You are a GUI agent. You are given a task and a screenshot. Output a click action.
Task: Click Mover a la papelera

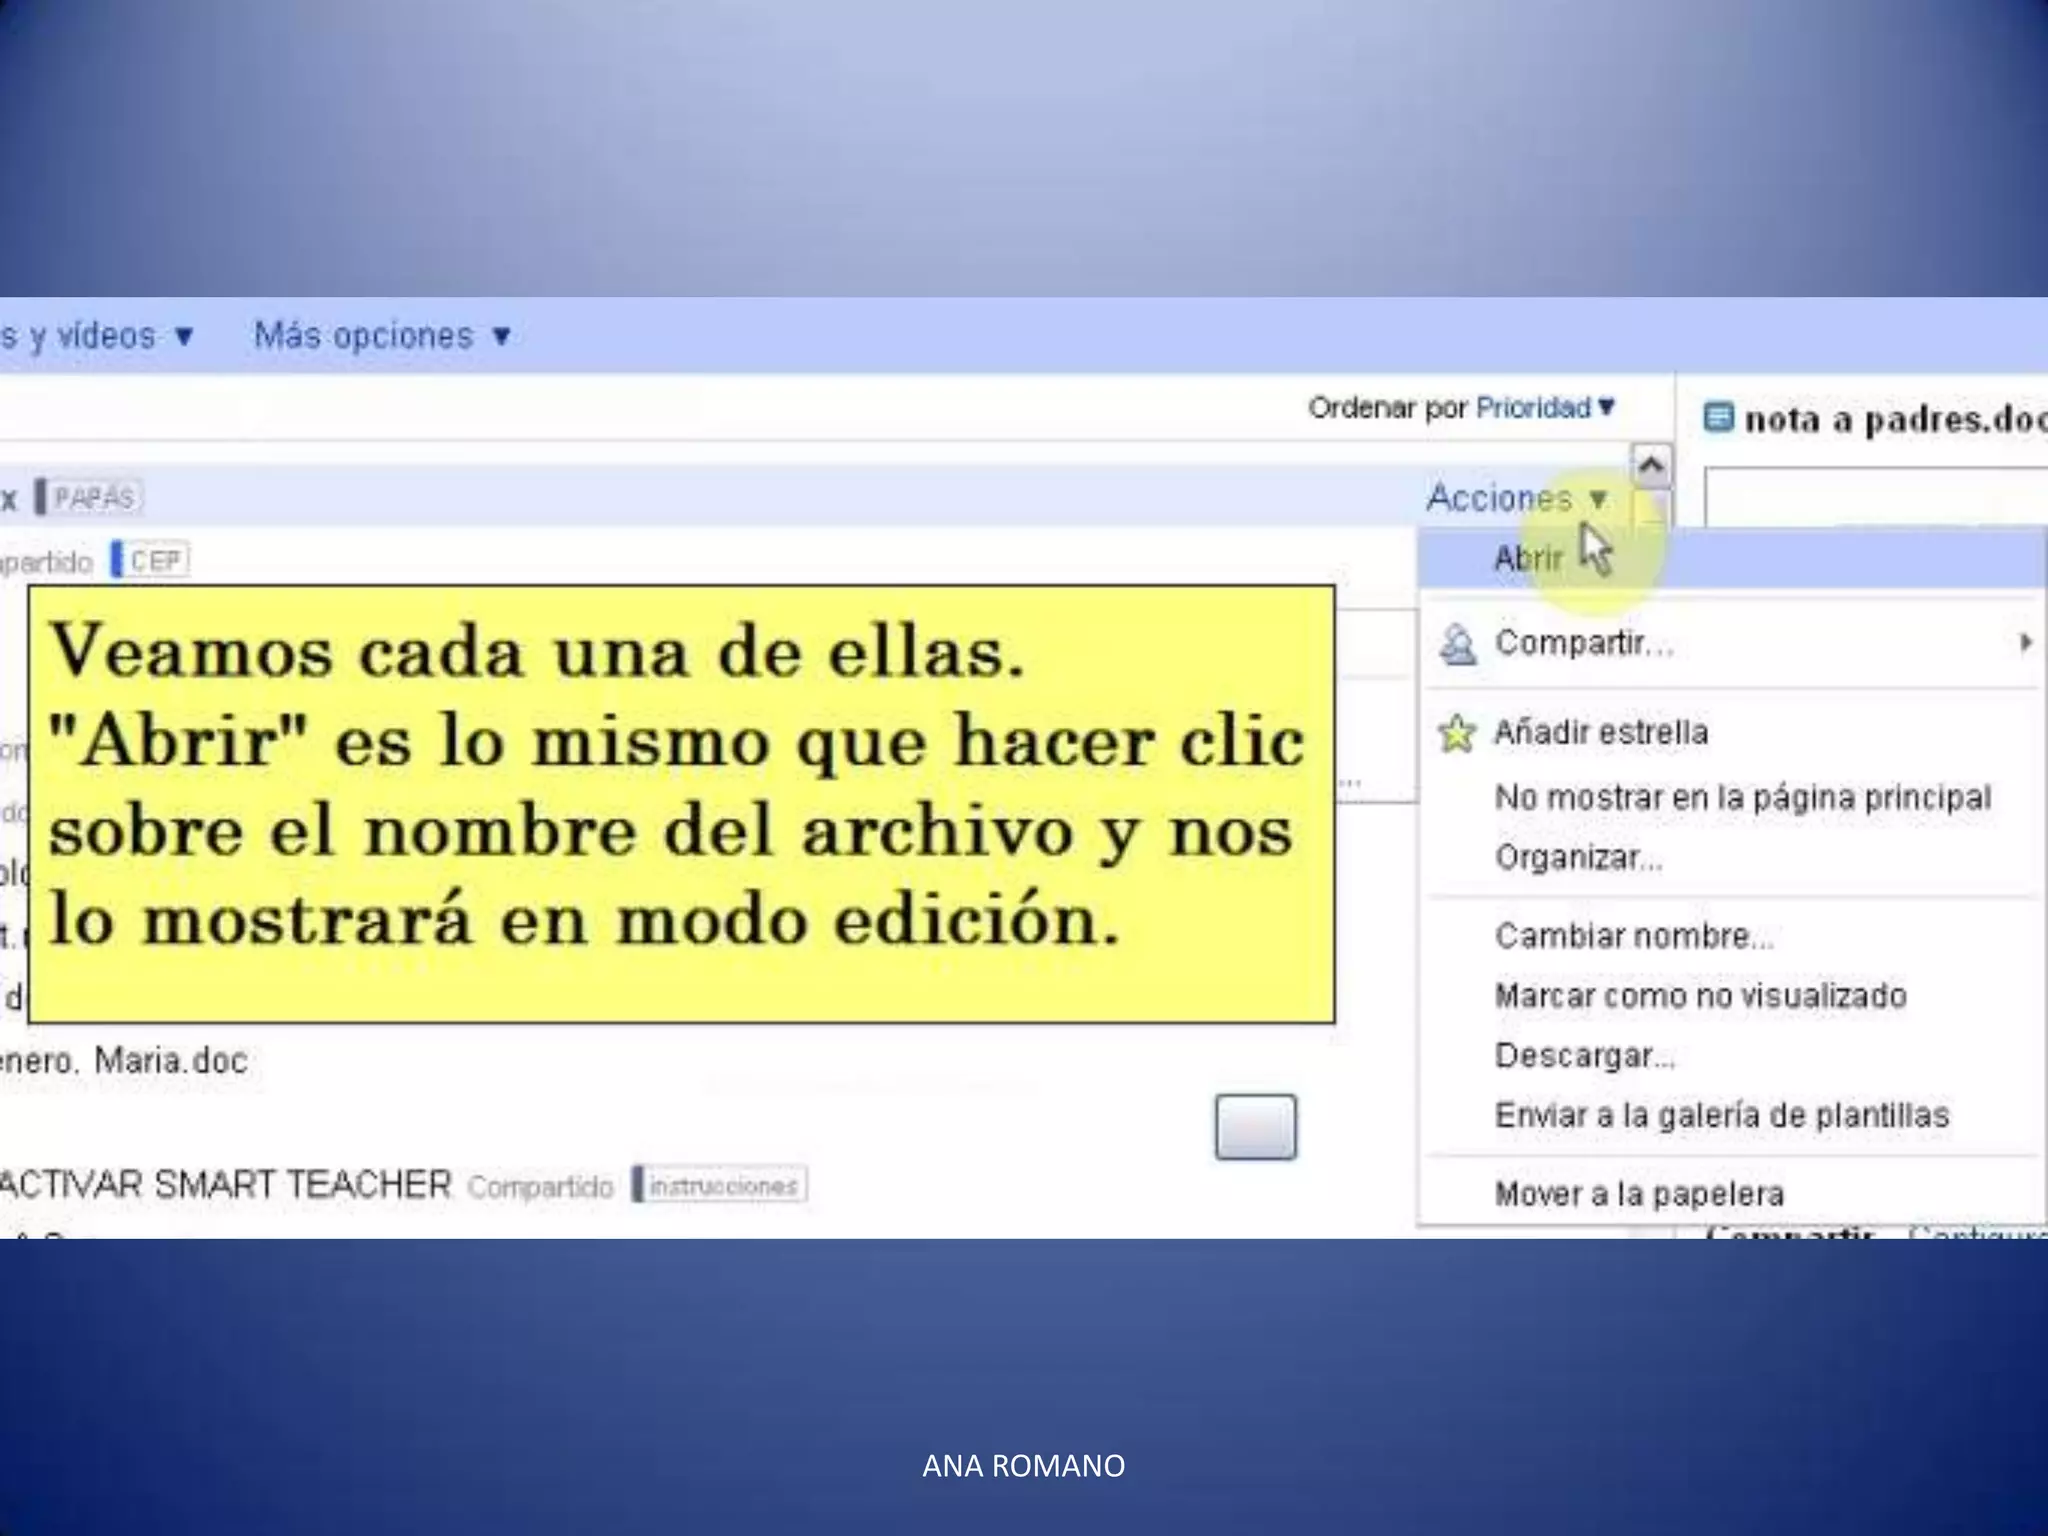tap(1638, 1194)
